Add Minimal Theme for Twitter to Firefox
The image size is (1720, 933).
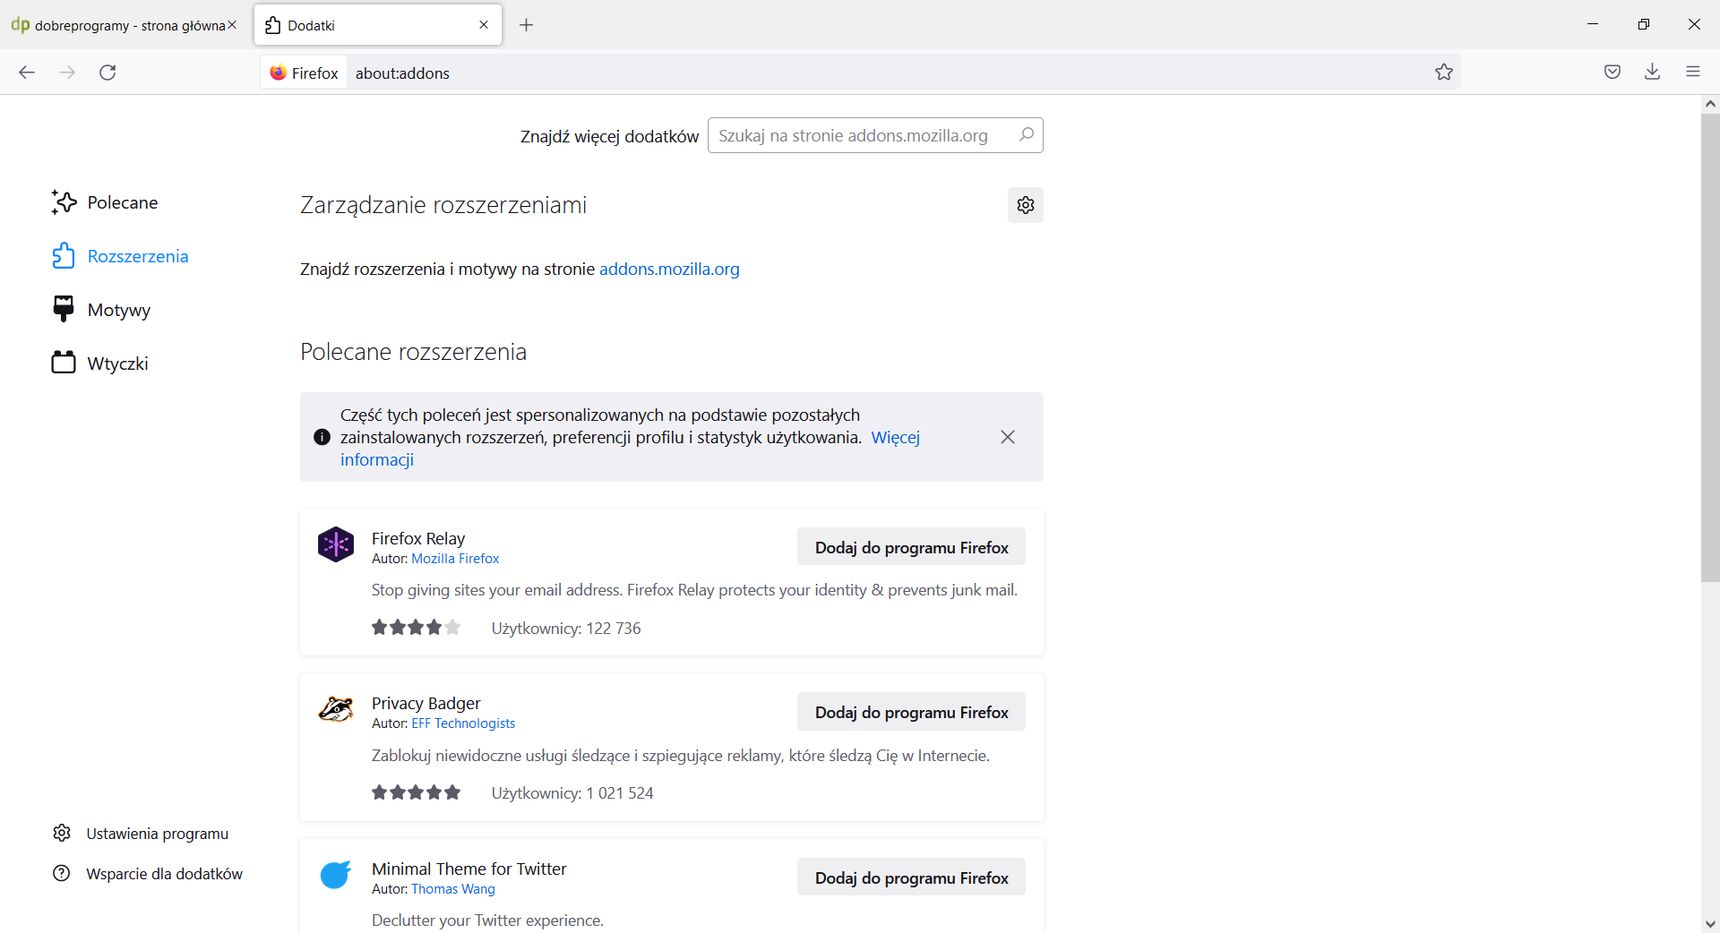pos(911,877)
